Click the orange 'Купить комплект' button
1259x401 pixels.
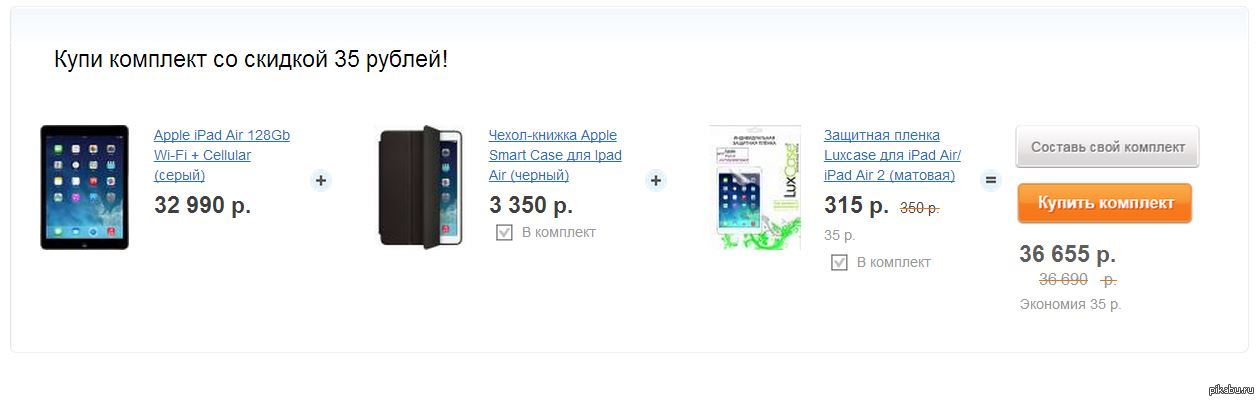1105,203
